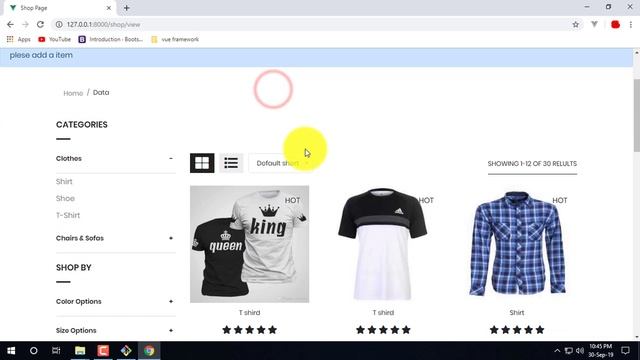This screenshot has width=640, height=360.
Task: Open network status tray icon
Action: [569, 351]
